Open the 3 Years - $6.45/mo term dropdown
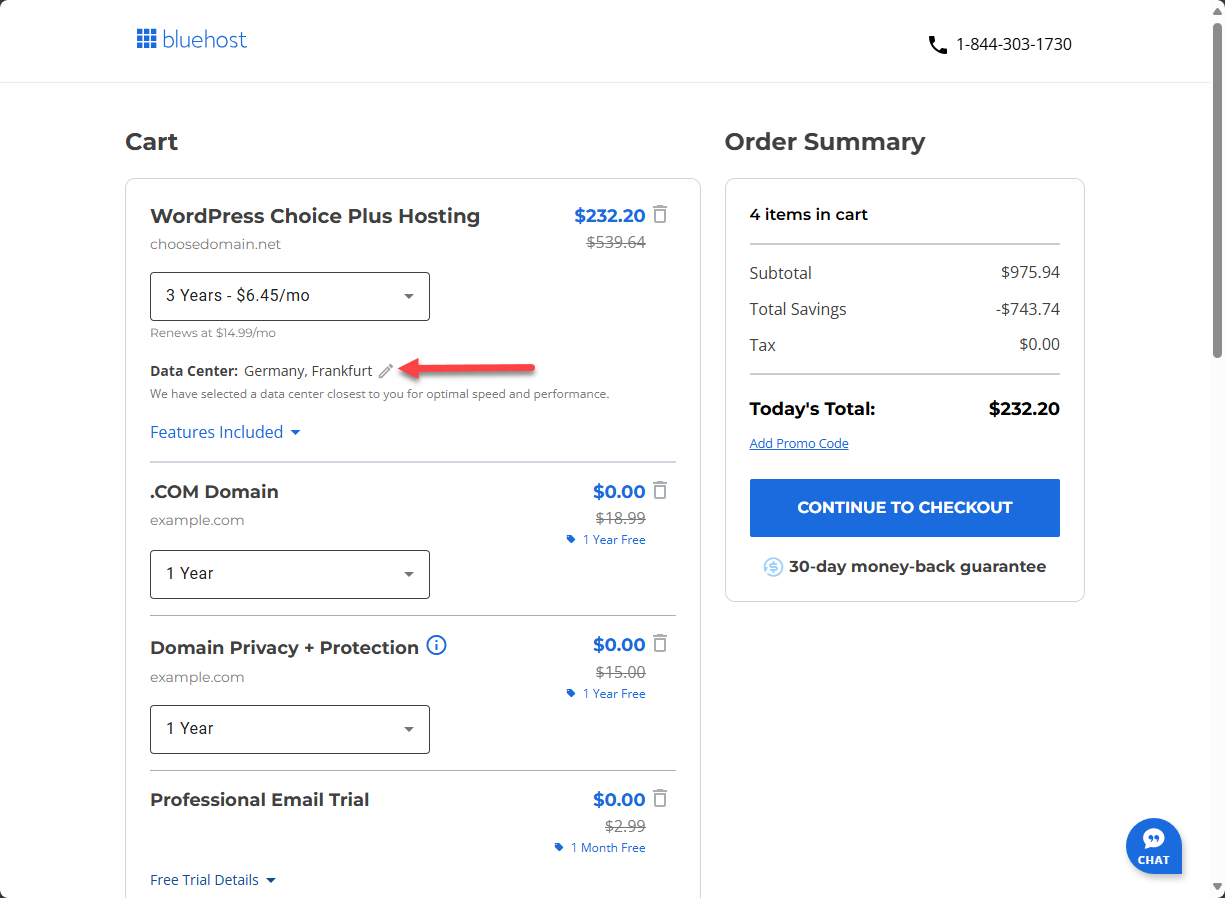The image size is (1225, 898). click(289, 296)
